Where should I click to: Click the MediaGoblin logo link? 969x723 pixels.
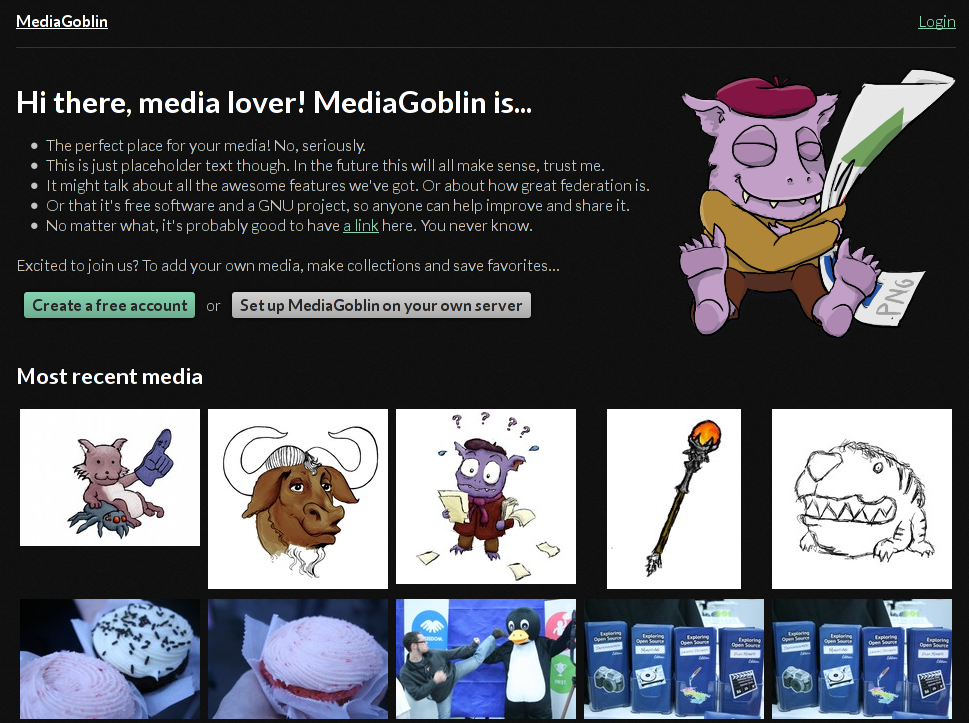tap(62, 22)
